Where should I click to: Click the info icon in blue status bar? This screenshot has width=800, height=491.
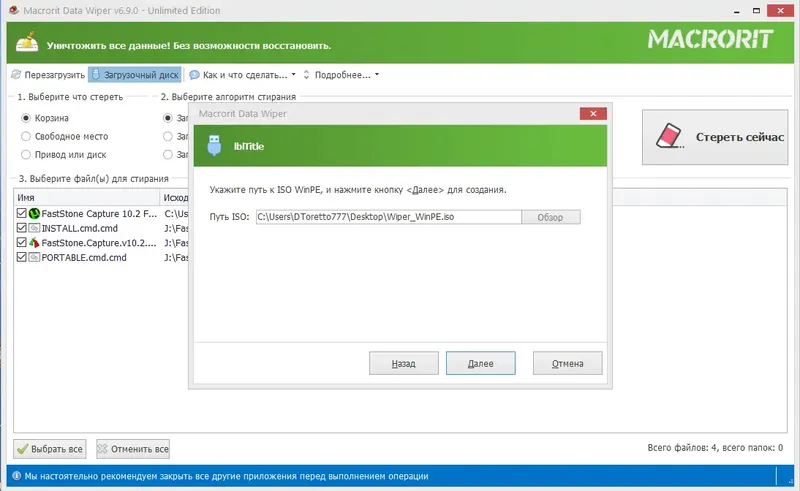pos(16,476)
